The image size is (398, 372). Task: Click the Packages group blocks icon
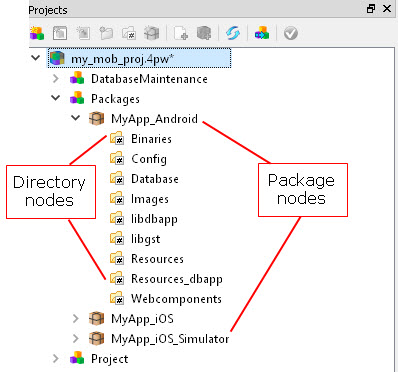[77, 98]
